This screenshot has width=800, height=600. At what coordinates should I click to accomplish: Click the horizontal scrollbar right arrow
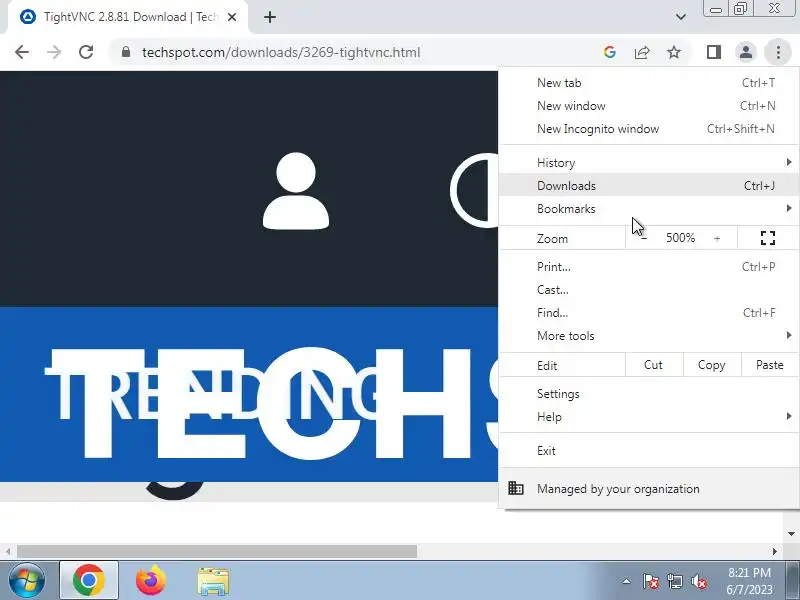click(x=774, y=552)
